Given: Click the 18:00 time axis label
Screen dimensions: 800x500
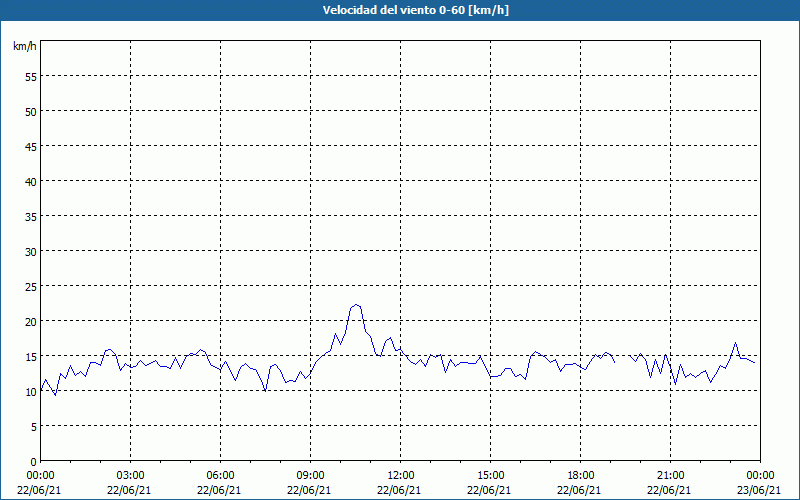Looking at the screenshot, I should click(580, 476).
